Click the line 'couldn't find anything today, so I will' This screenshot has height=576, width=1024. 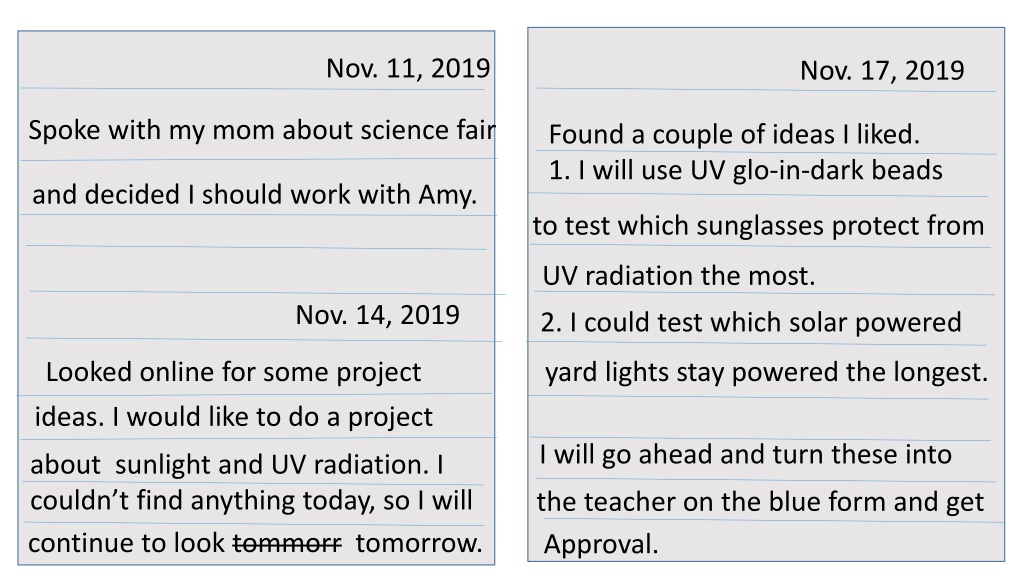(x=251, y=501)
